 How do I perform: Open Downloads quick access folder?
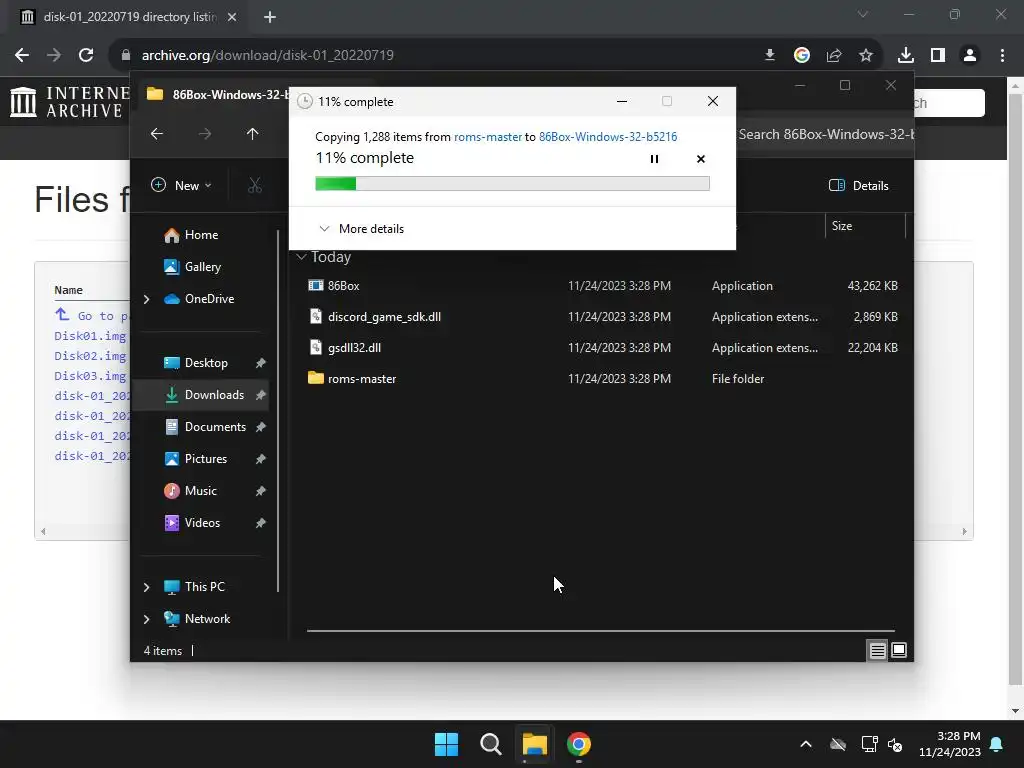pos(204,394)
